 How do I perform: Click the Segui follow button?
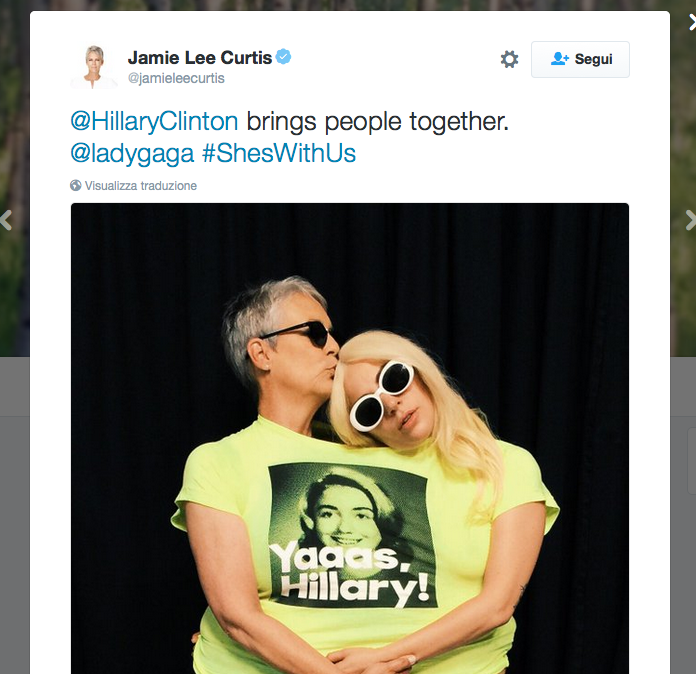point(580,59)
